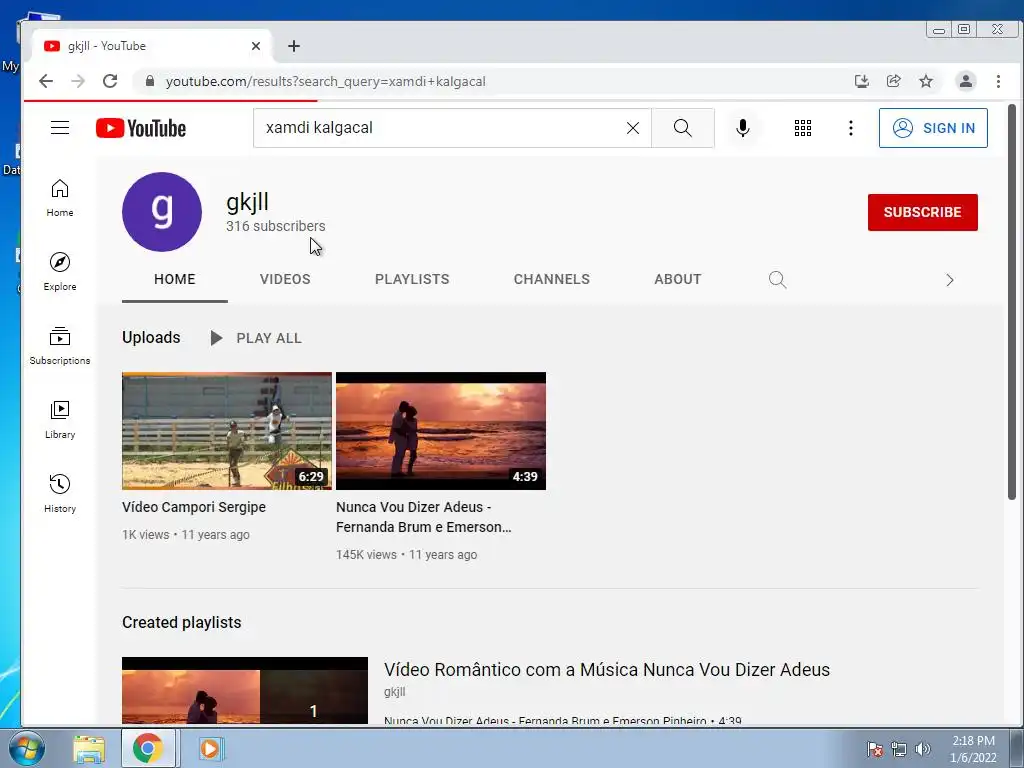Image resolution: width=1024 pixels, height=768 pixels.
Task: Switch to the VIDEOS tab
Action: (285, 280)
